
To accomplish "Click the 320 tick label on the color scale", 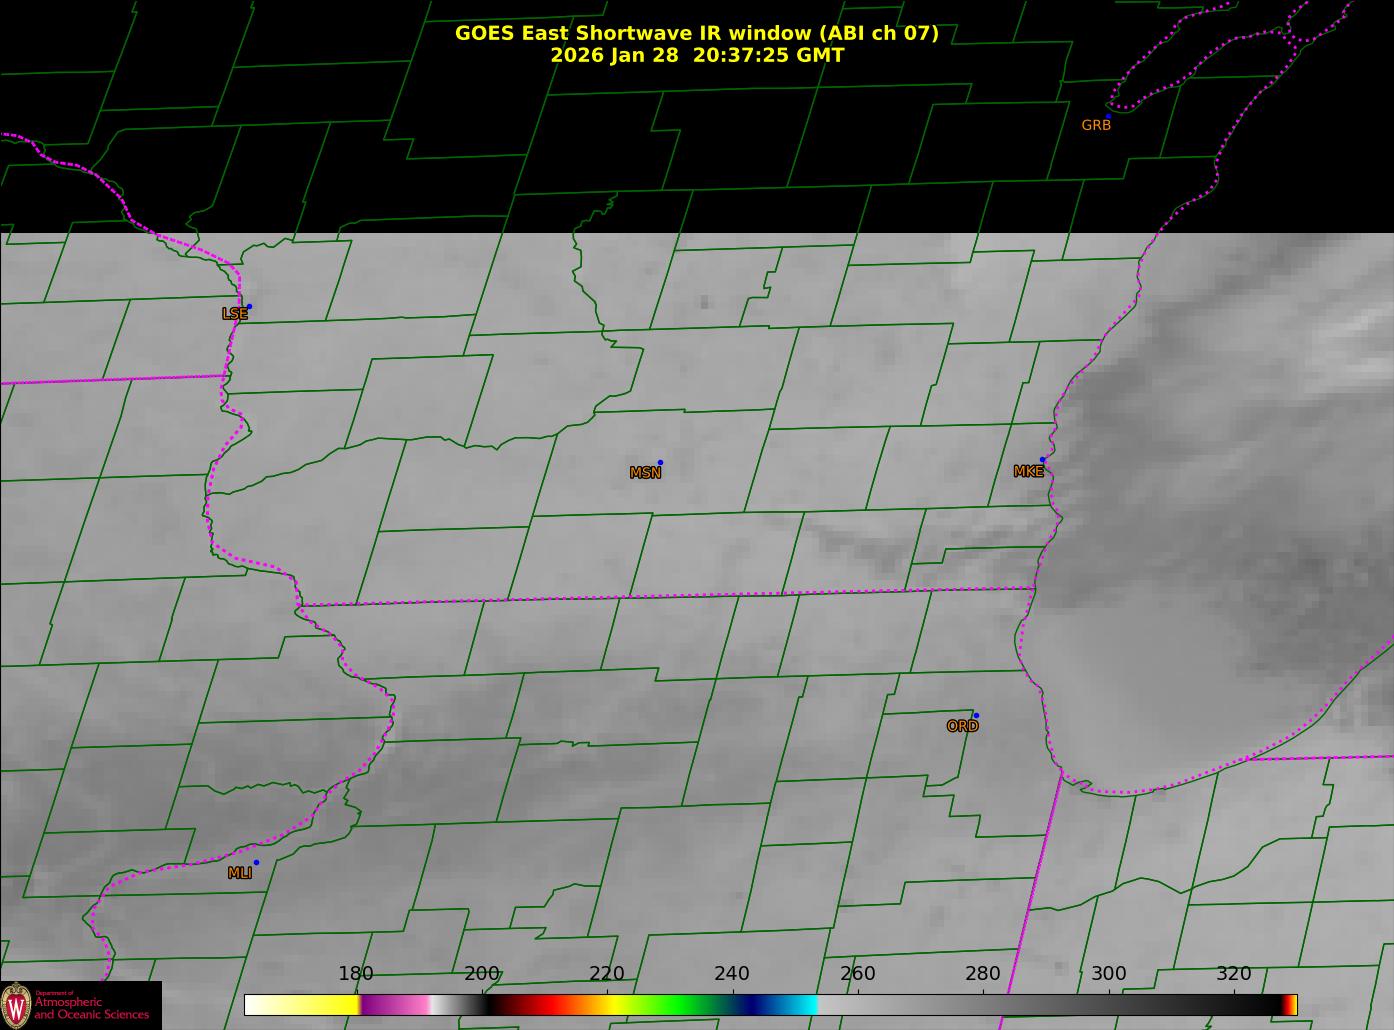I will point(1233,974).
